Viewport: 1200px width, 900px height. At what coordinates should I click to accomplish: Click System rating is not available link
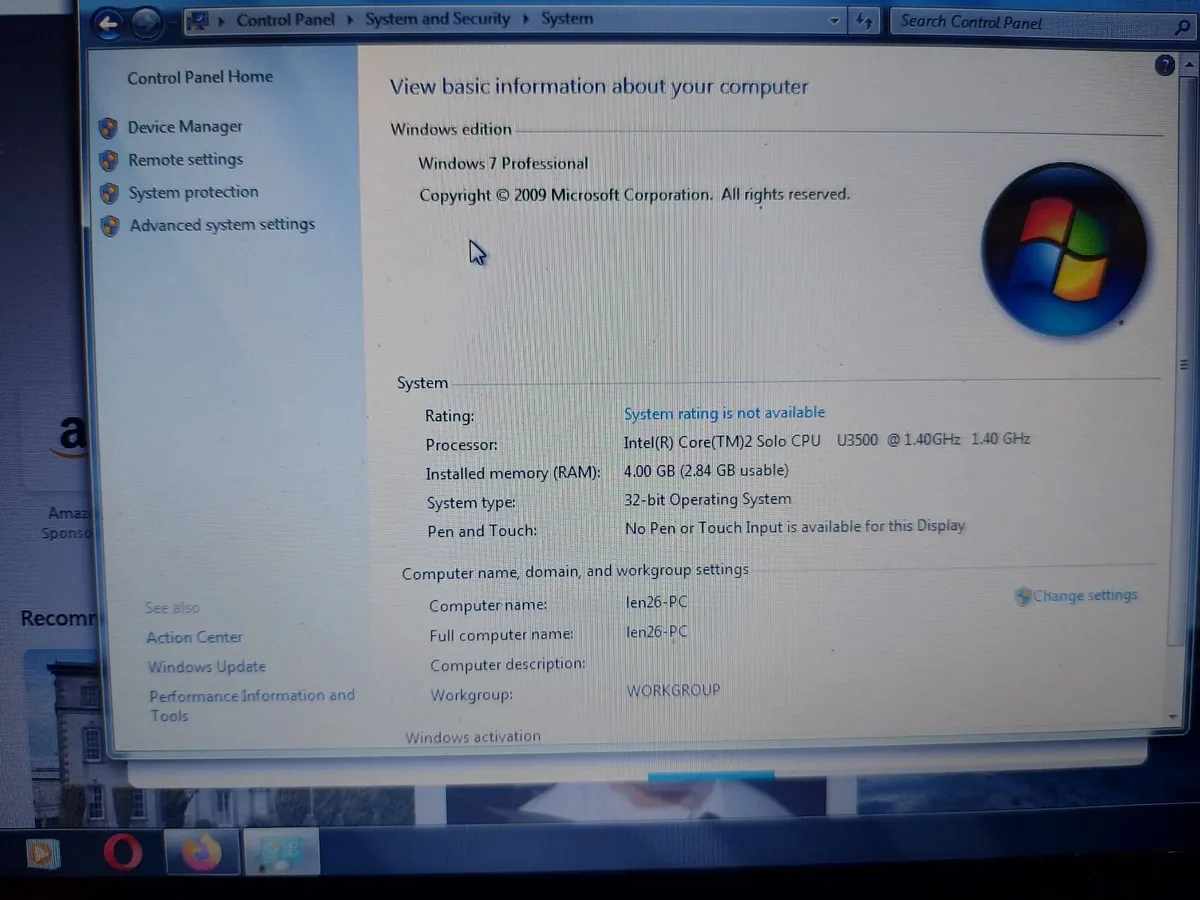pyautogui.click(x=724, y=413)
